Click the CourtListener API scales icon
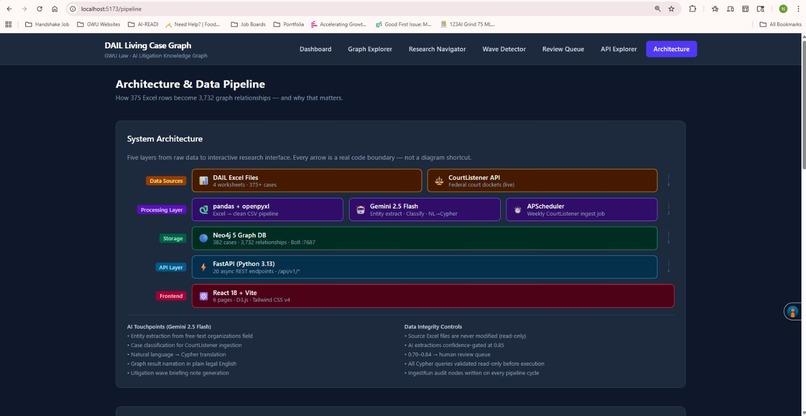 pyautogui.click(x=439, y=180)
